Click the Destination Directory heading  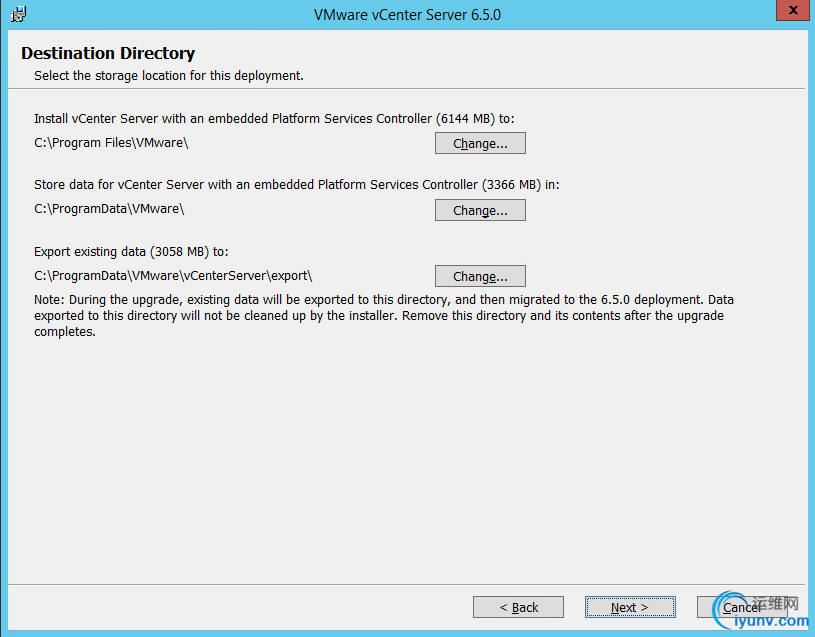coord(108,54)
